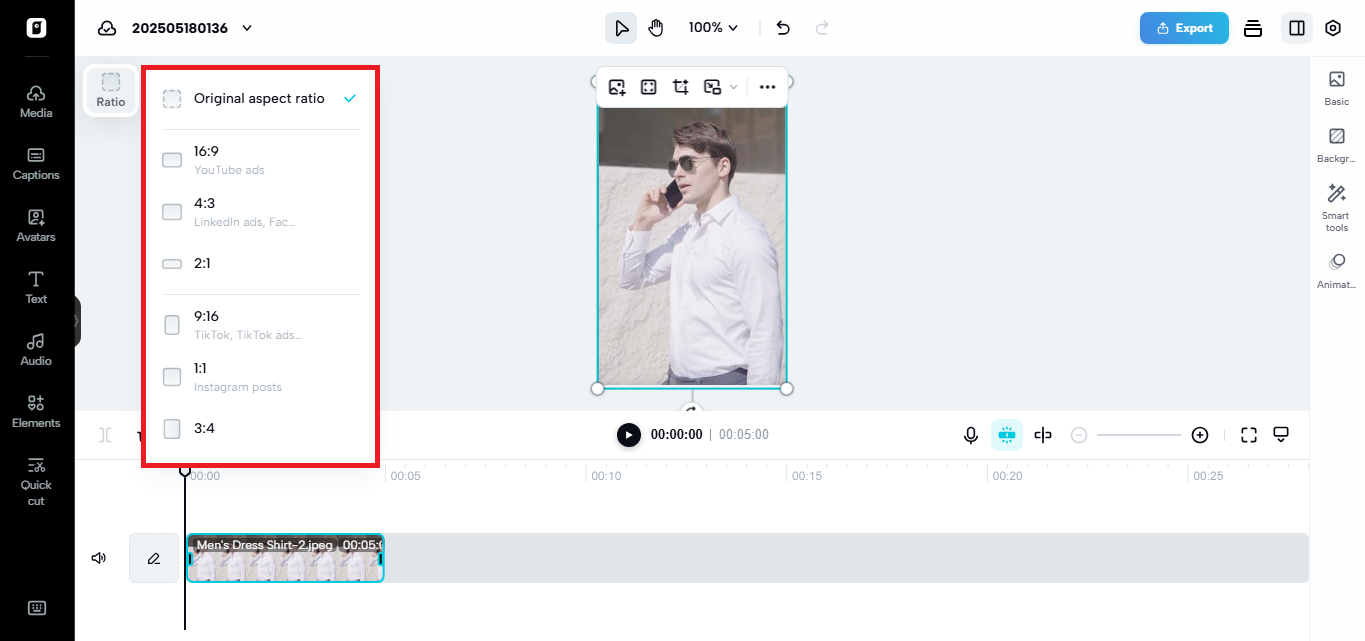Record a voiceover with the microphone icon
Screen dimensions: 1365x641
coord(970,434)
